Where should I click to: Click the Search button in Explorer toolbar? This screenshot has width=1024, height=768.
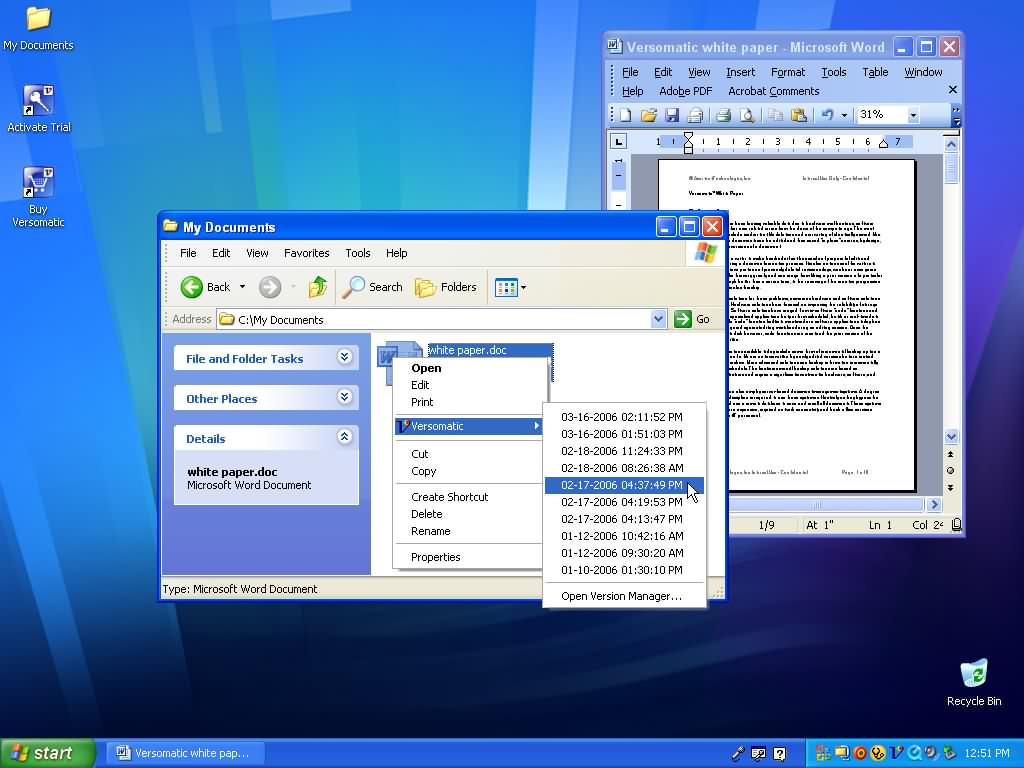(x=373, y=287)
